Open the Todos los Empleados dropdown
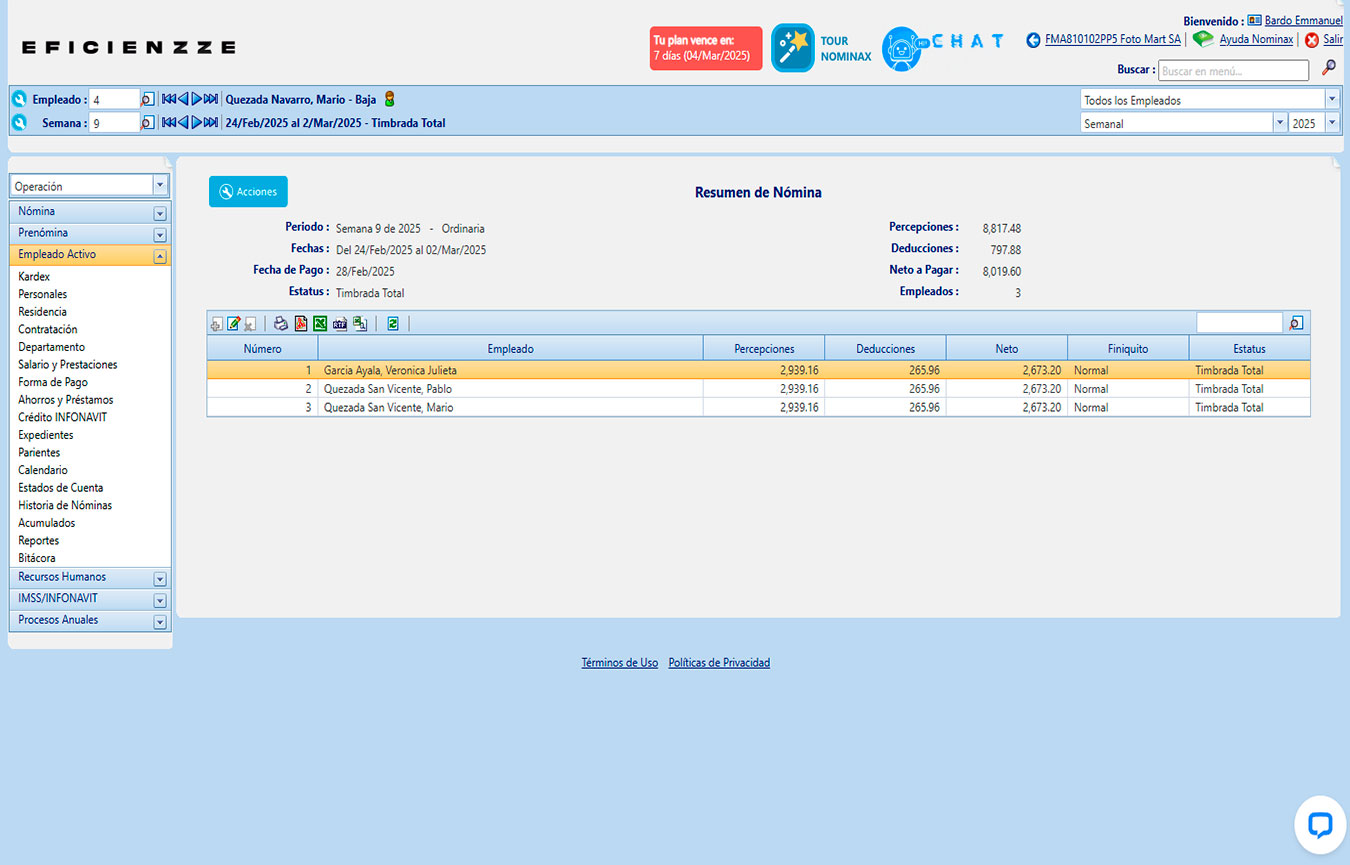This screenshot has height=865, width=1350. pos(1331,100)
